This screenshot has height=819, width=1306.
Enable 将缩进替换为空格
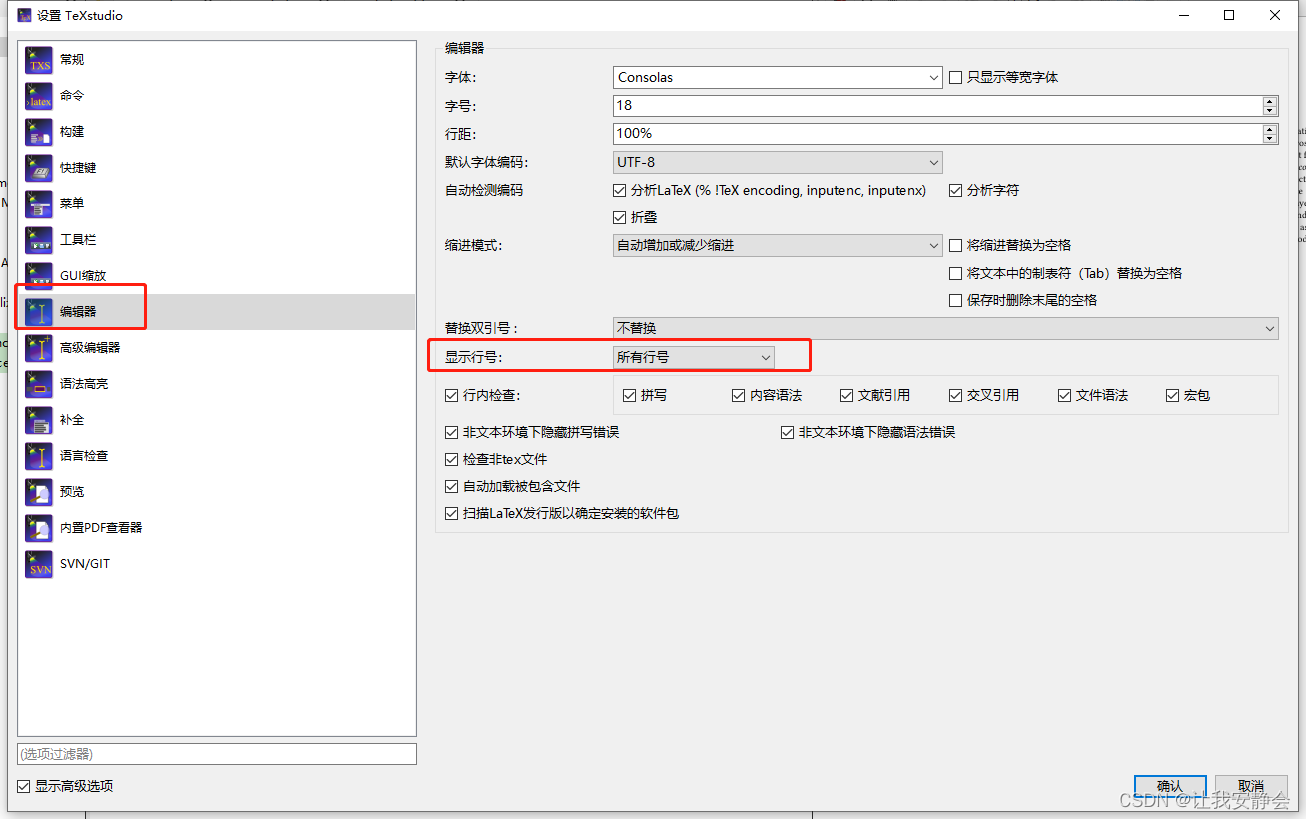pyautogui.click(x=955, y=245)
